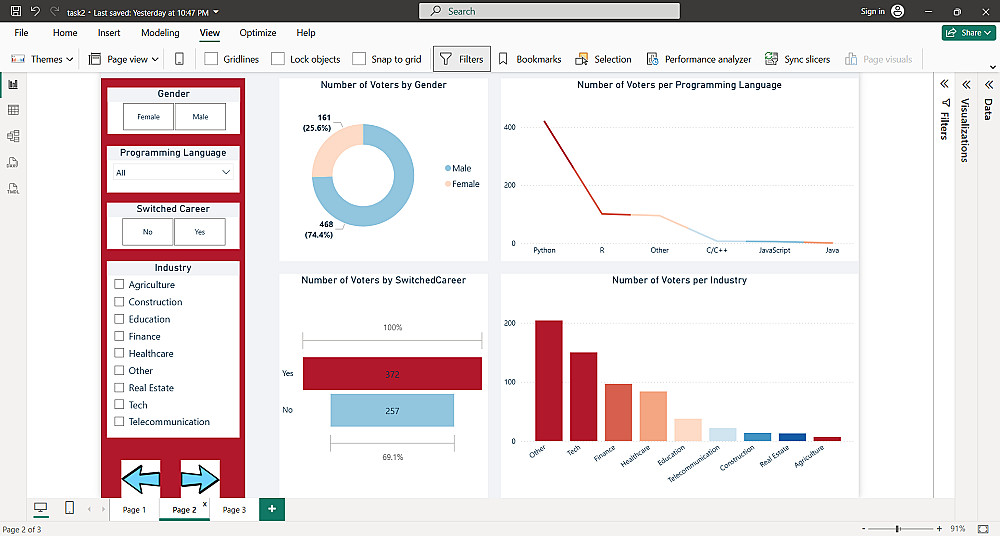Enable the Gridlines checkbox
The height and width of the screenshot is (536, 1000).
click(211, 59)
